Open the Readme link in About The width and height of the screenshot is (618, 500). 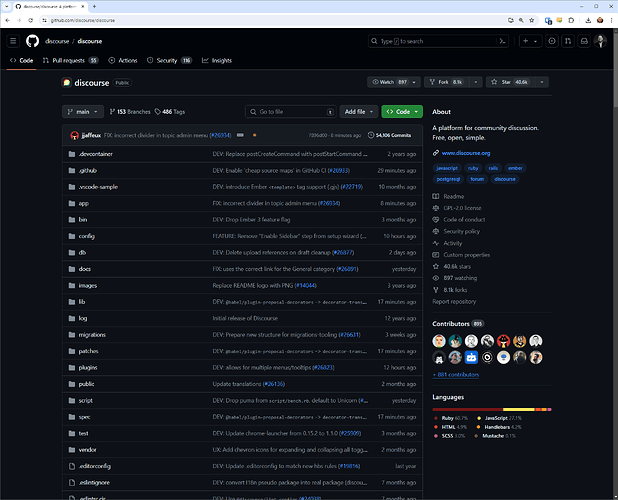(x=454, y=196)
